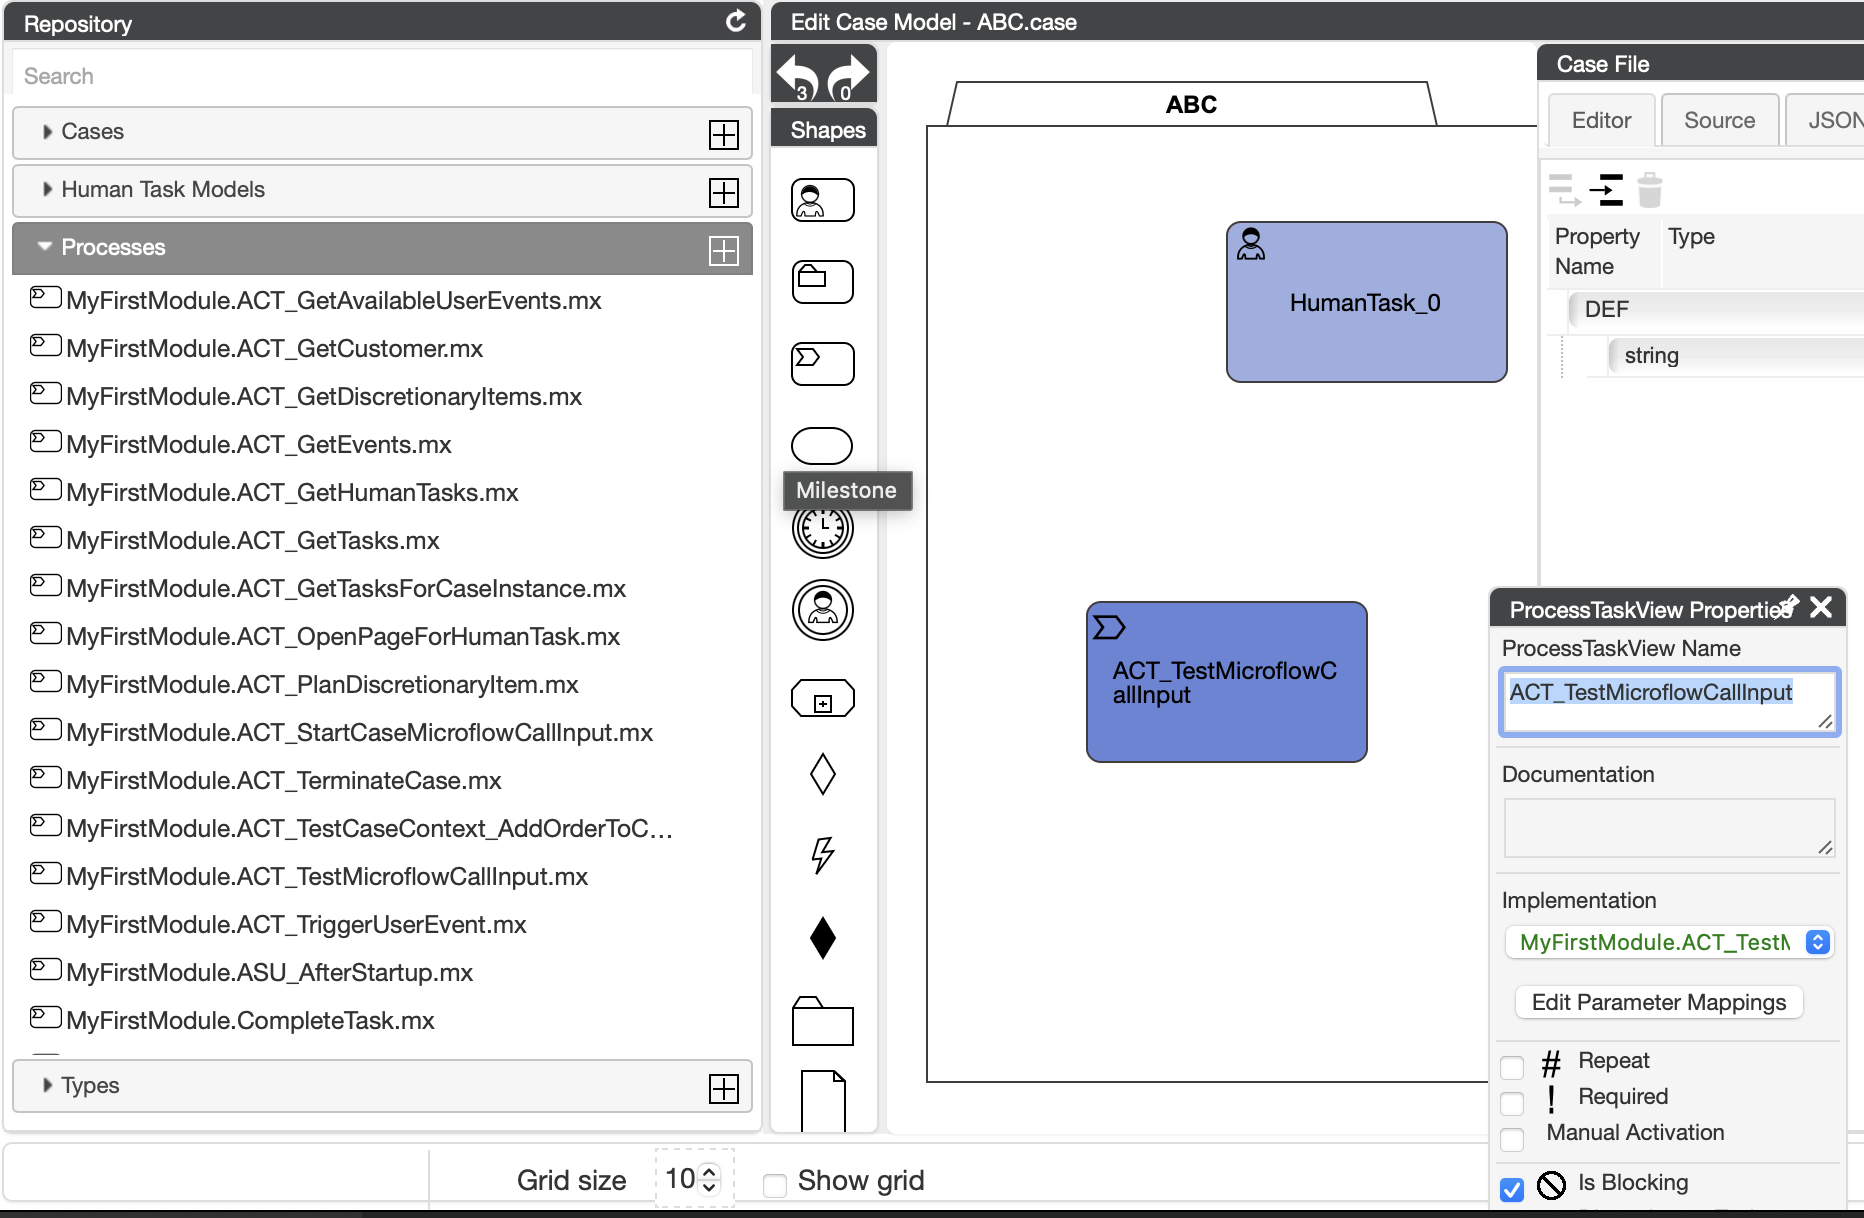Click the undo arrow in the toolbar
The height and width of the screenshot is (1218, 1864).
(797, 76)
